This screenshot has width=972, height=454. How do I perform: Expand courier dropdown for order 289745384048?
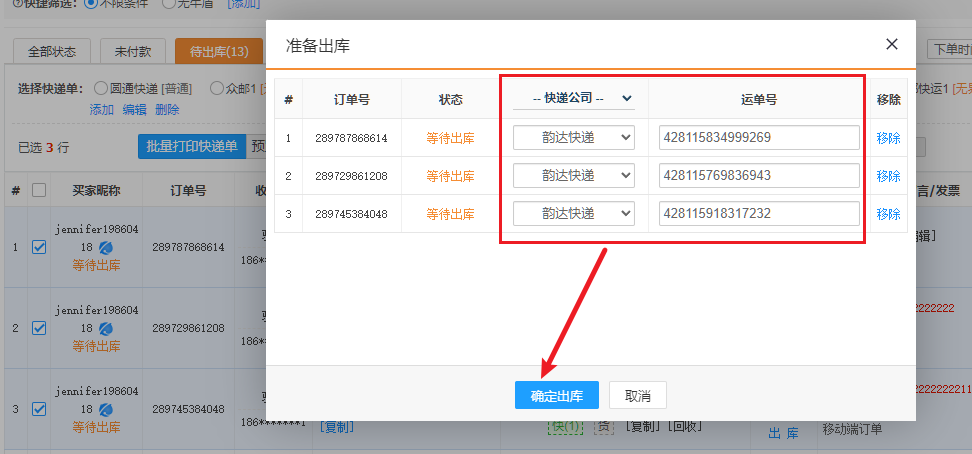(x=573, y=213)
